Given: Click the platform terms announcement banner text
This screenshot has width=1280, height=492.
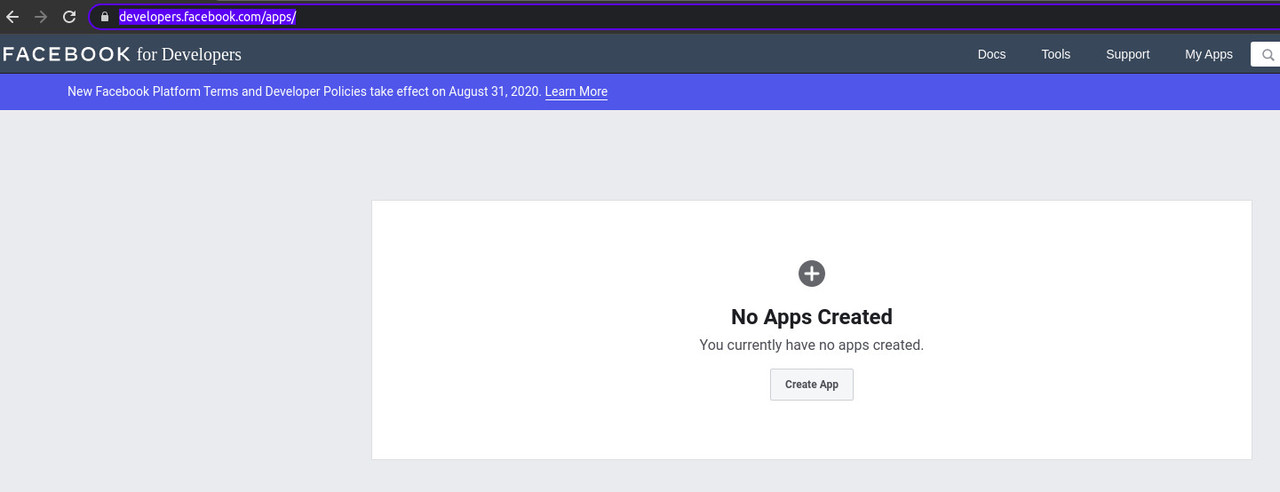Looking at the screenshot, I should [x=304, y=91].
